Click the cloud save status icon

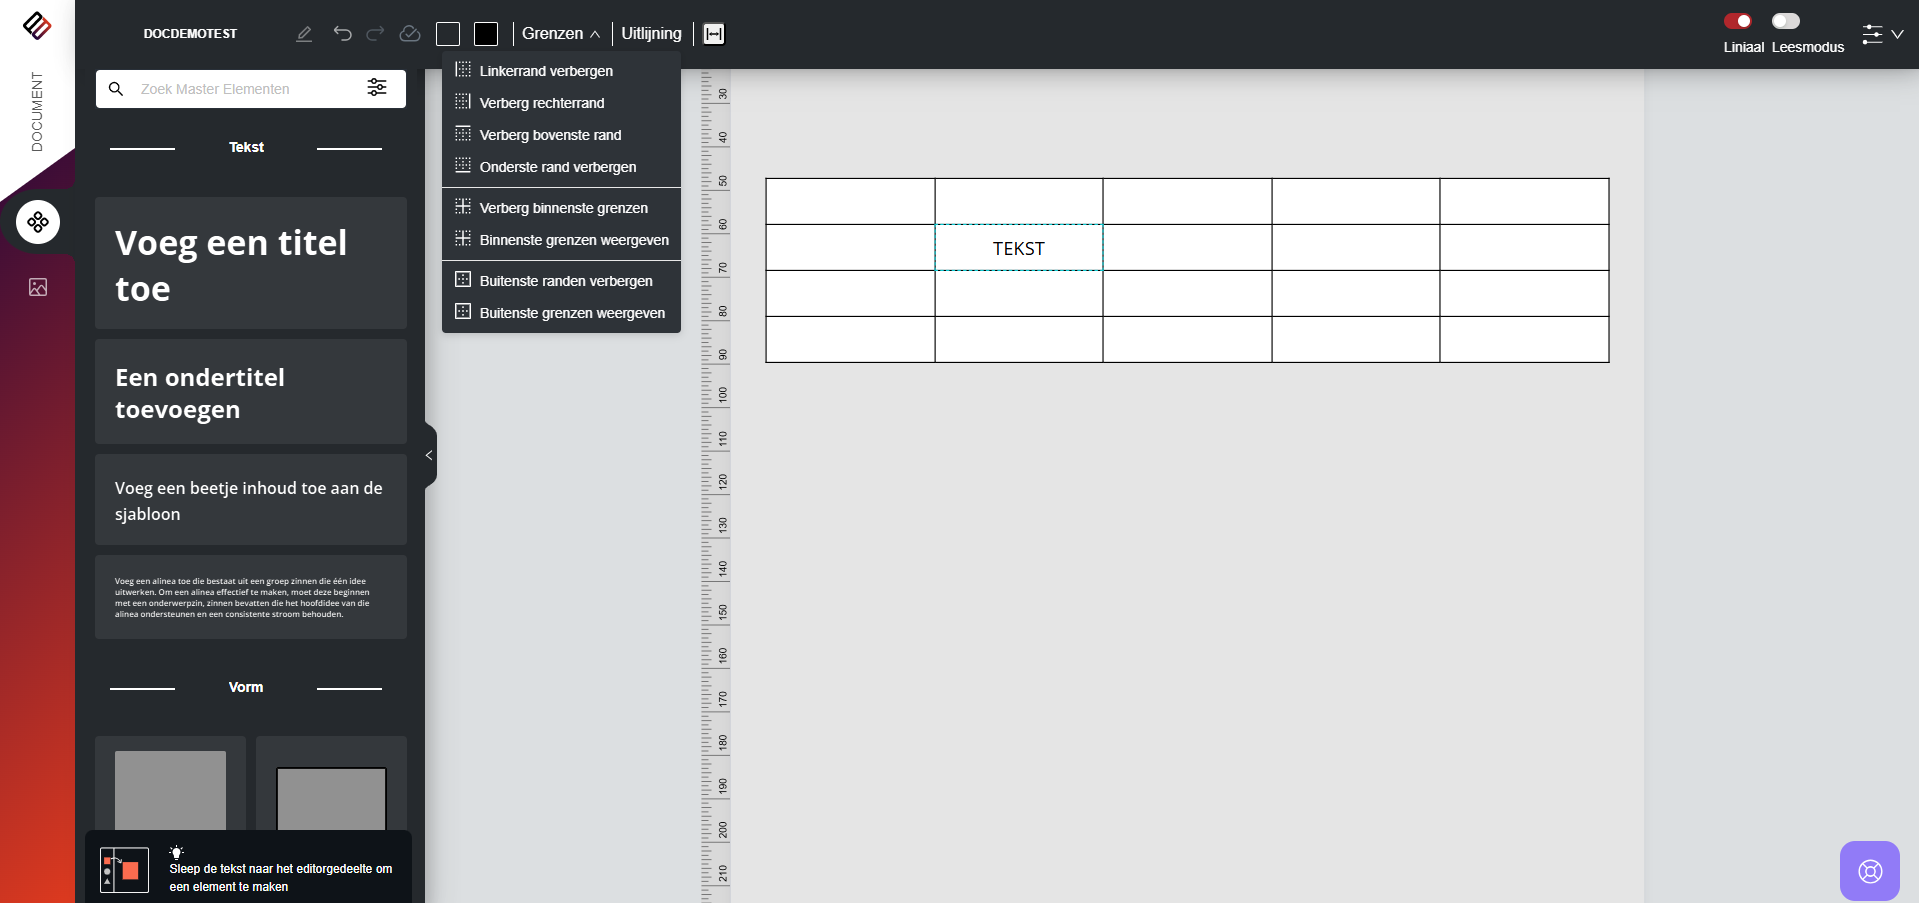coord(410,34)
